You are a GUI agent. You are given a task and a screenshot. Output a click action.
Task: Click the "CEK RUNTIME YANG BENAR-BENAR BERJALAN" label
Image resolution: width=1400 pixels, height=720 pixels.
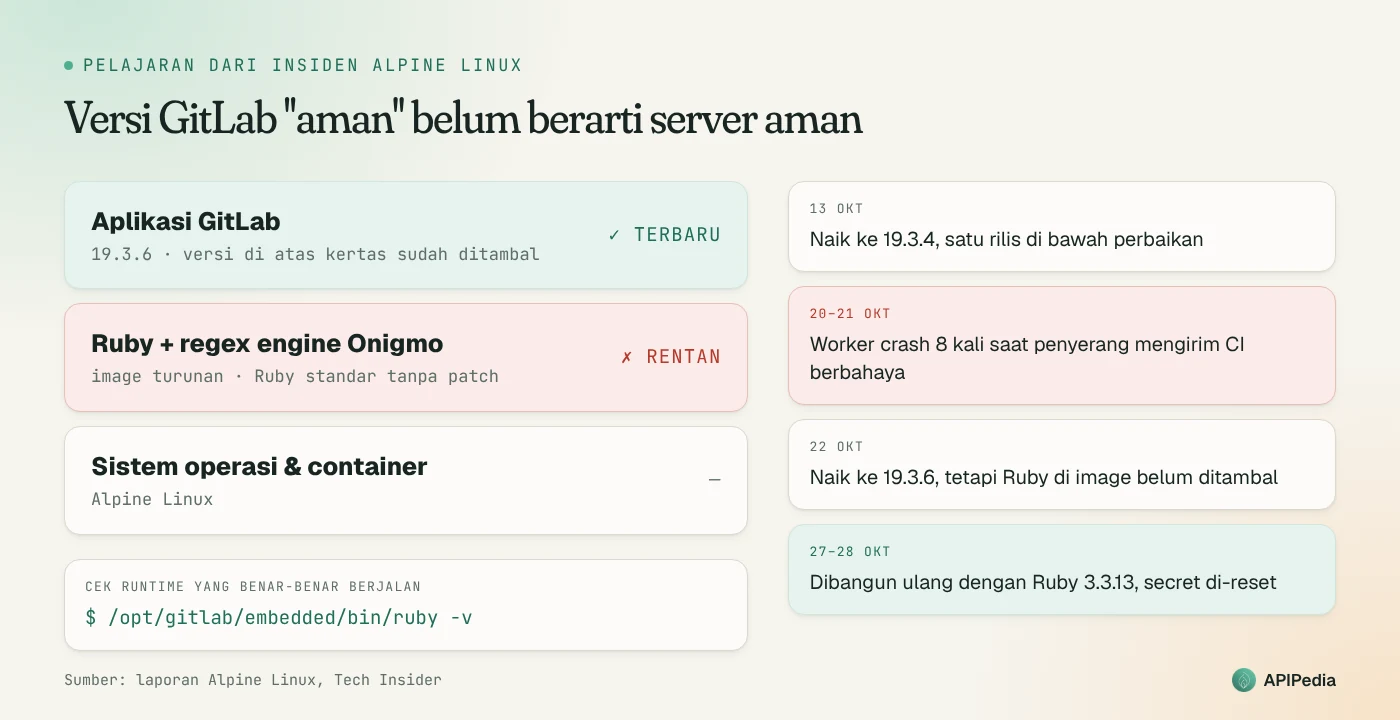pos(253,587)
